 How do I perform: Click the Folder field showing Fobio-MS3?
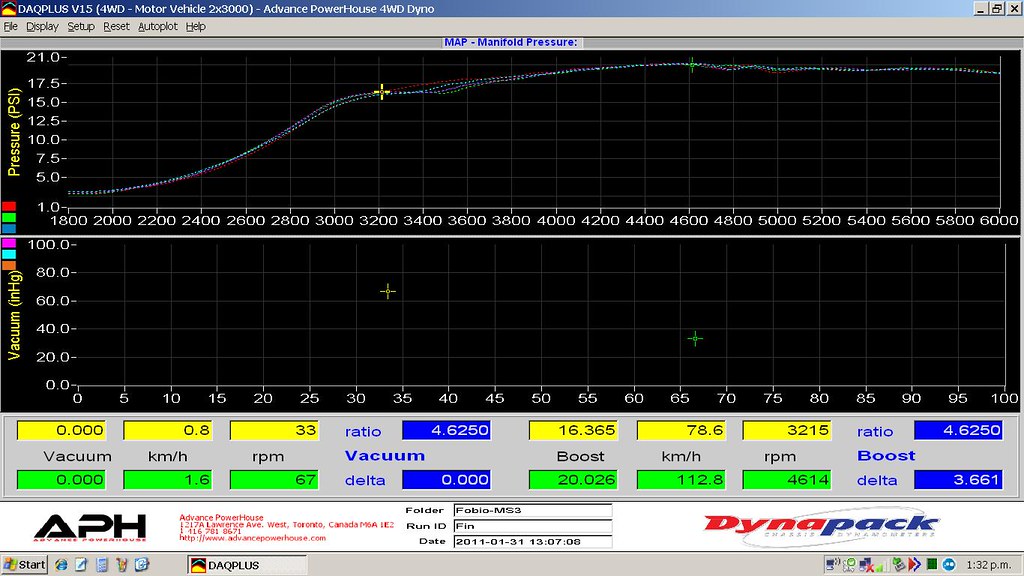531,509
